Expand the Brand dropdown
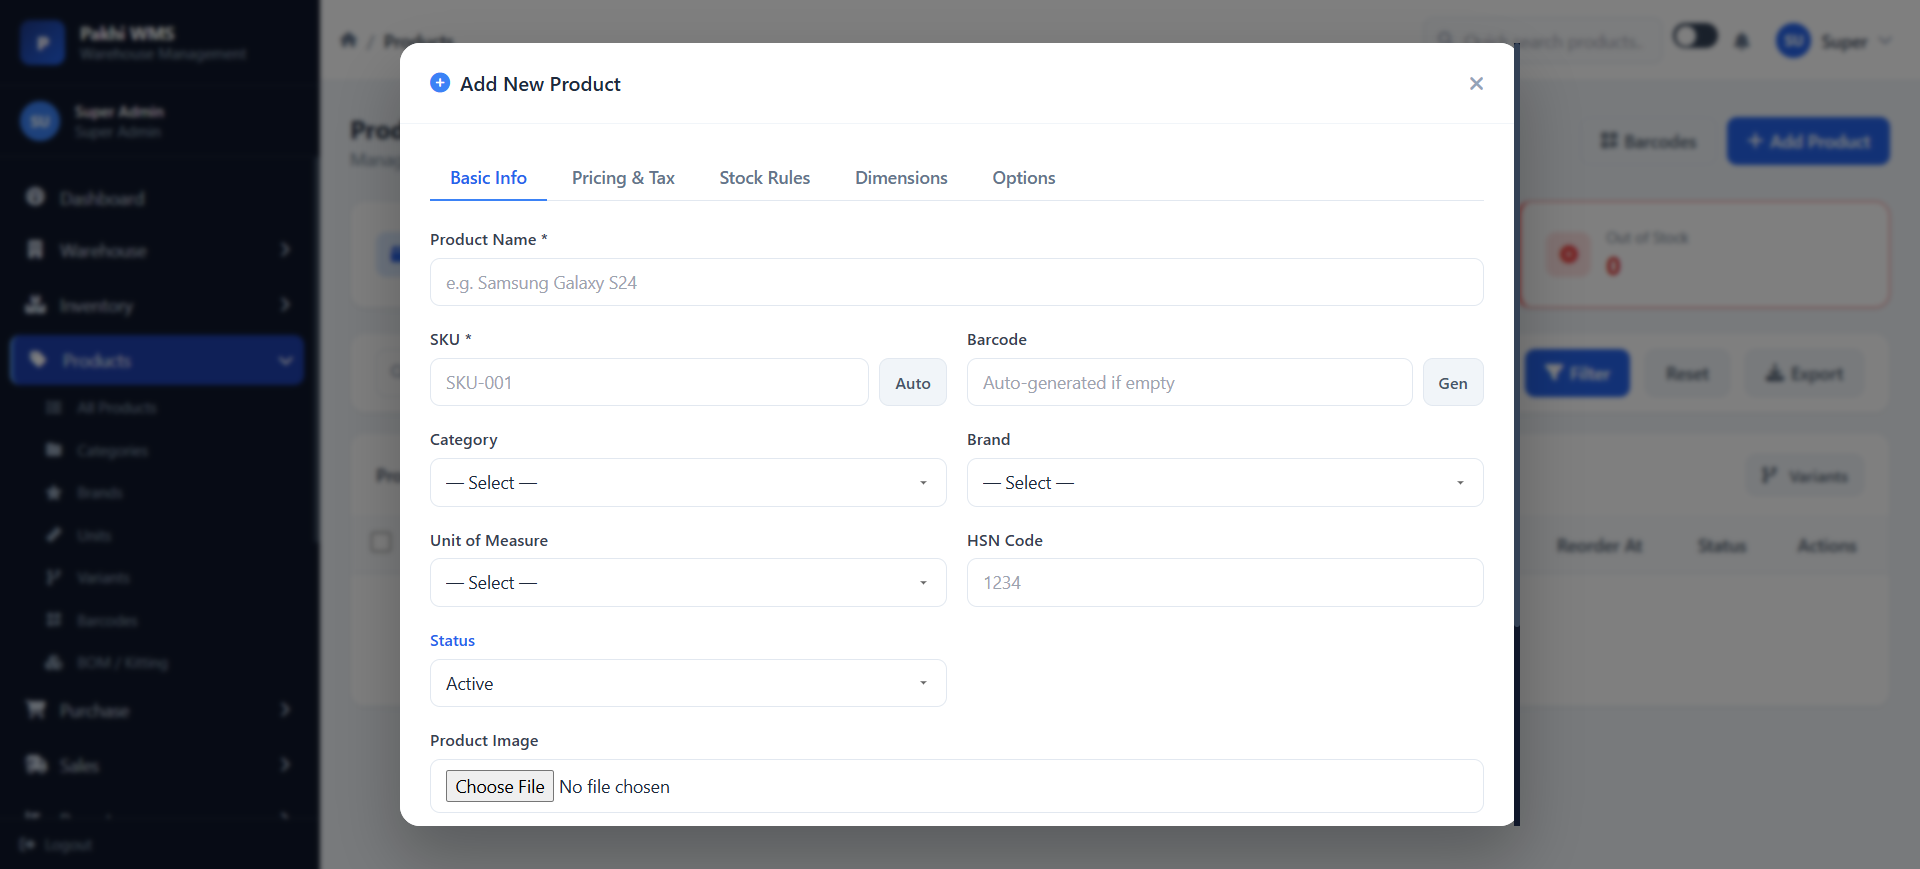Viewport: 1920px width, 869px height. pyautogui.click(x=1225, y=483)
